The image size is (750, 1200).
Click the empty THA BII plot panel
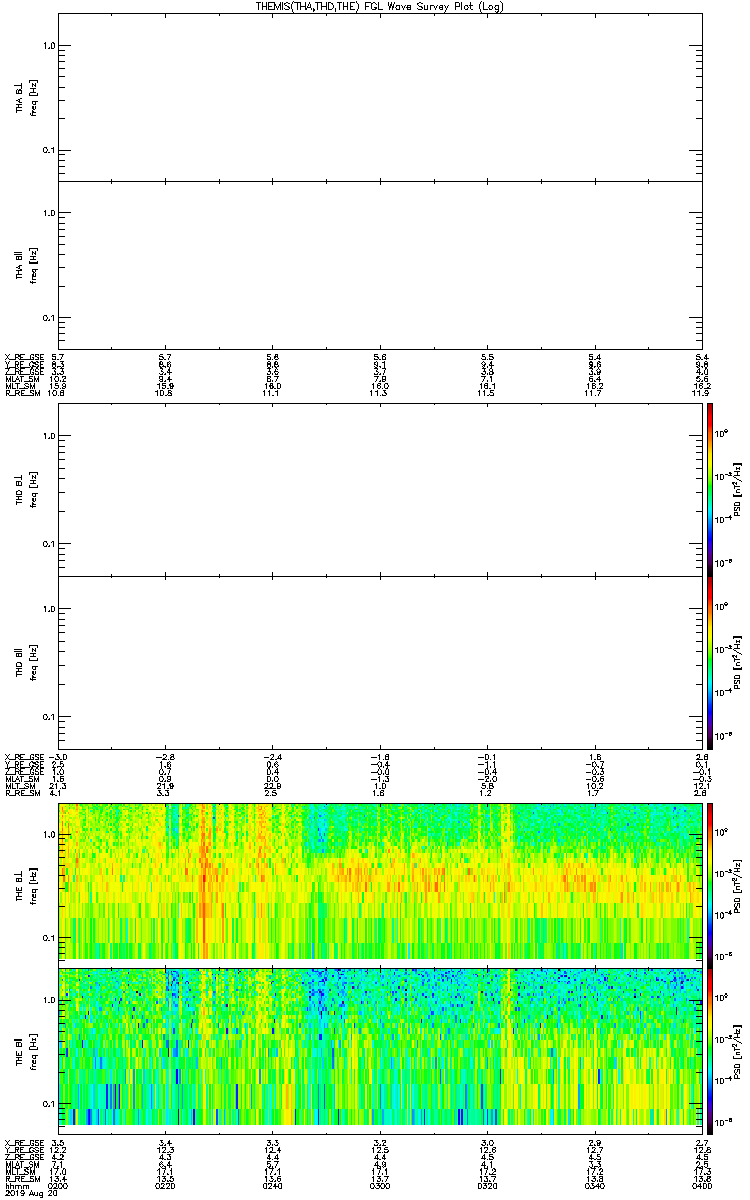tap(381, 265)
